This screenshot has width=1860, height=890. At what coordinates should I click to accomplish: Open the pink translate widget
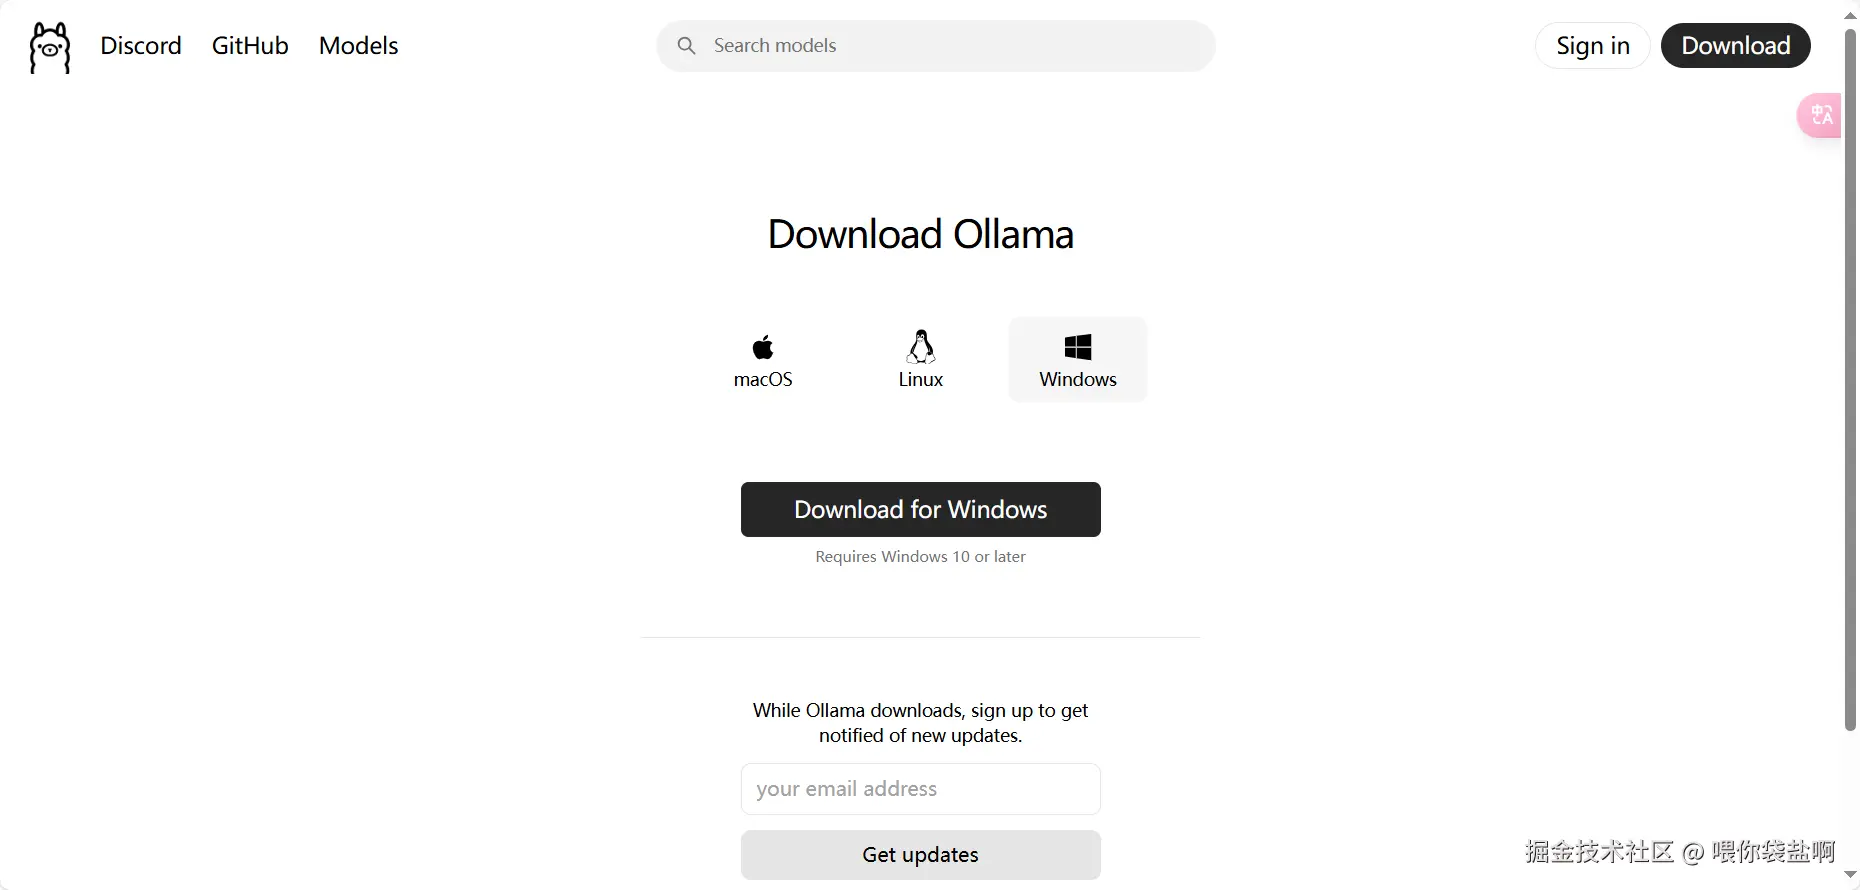[1820, 115]
